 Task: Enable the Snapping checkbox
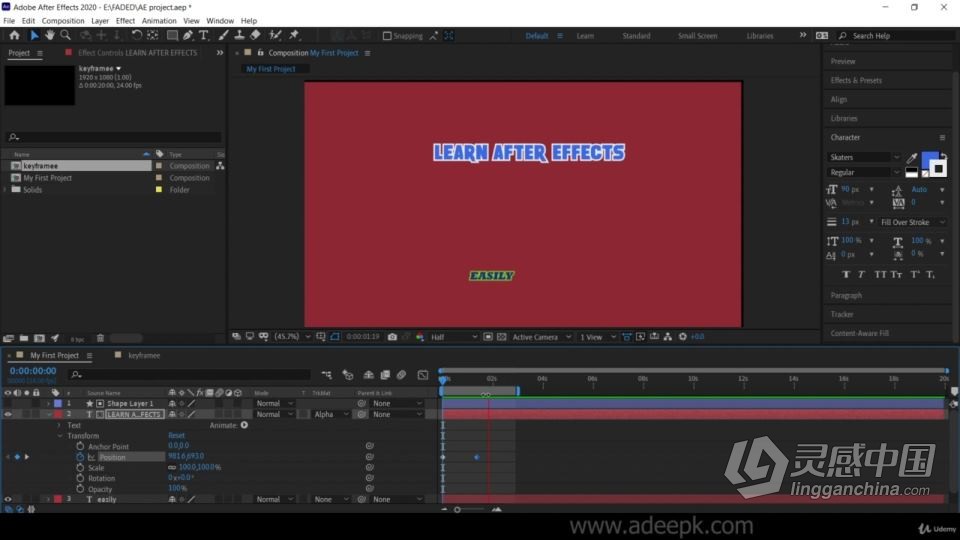pos(387,36)
